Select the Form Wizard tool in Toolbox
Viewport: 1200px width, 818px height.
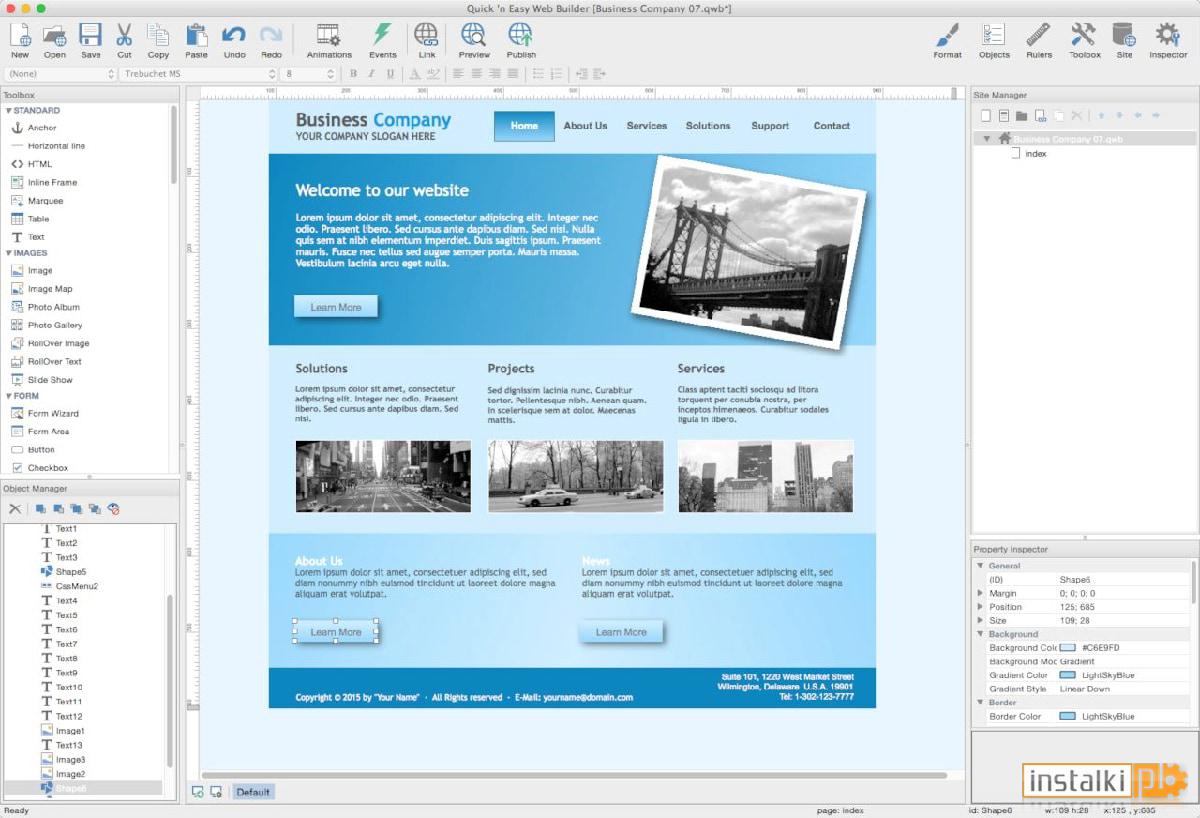pyautogui.click(x=45, y=413)
